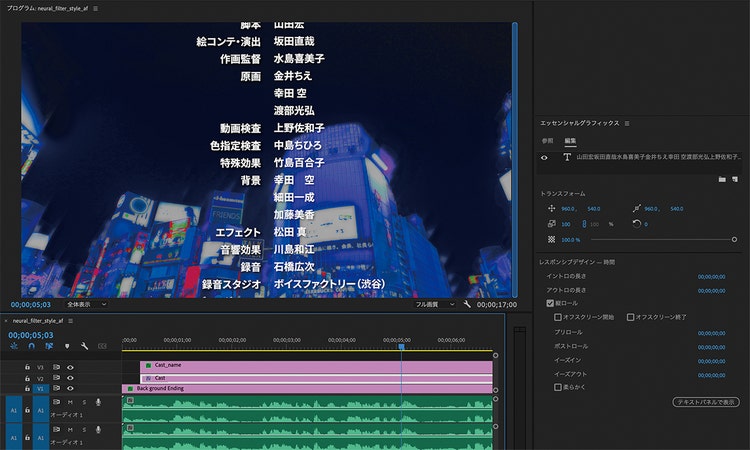The width and height of the screenshot is (750, 450).
Task: Lock the V2 video track
Action: 27,378
